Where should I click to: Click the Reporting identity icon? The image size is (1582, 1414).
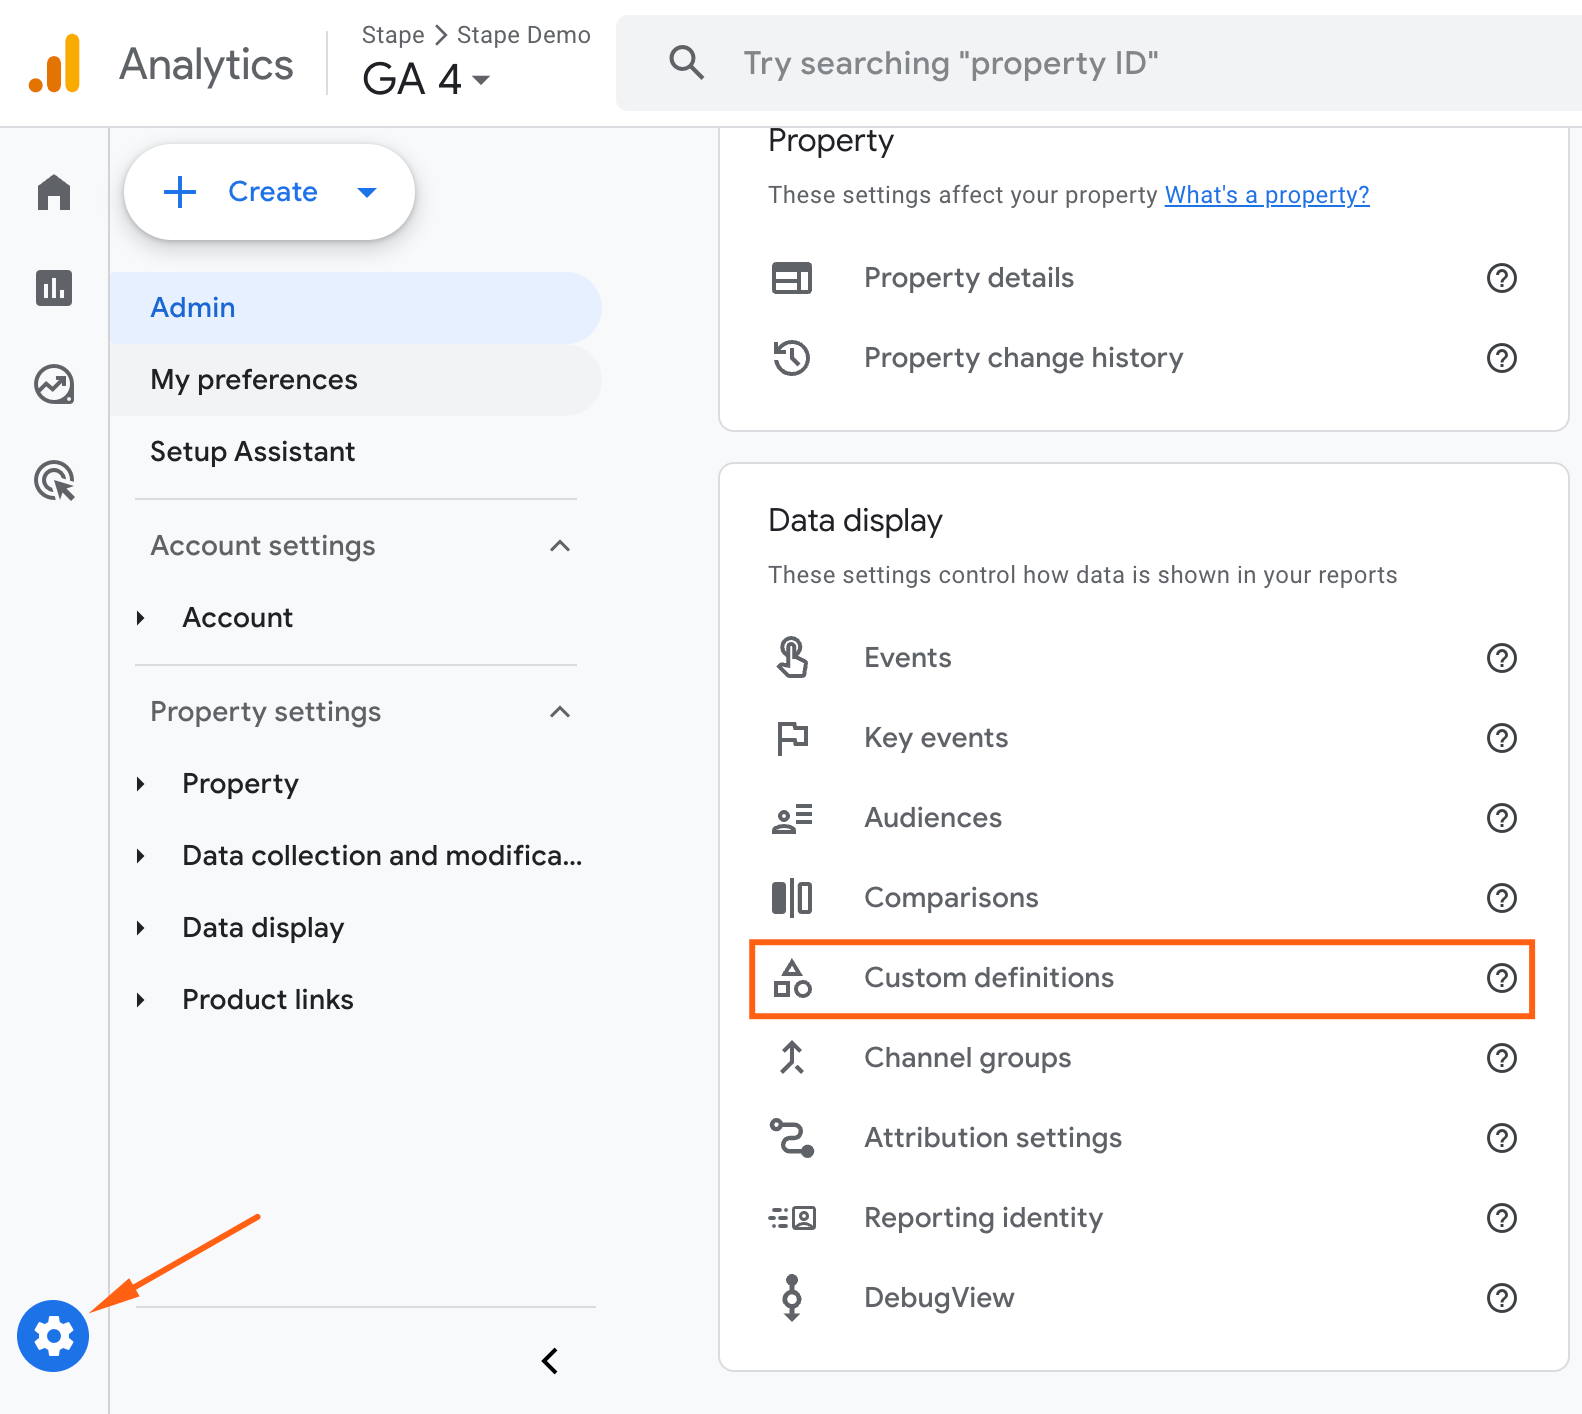pos(792,1218)
